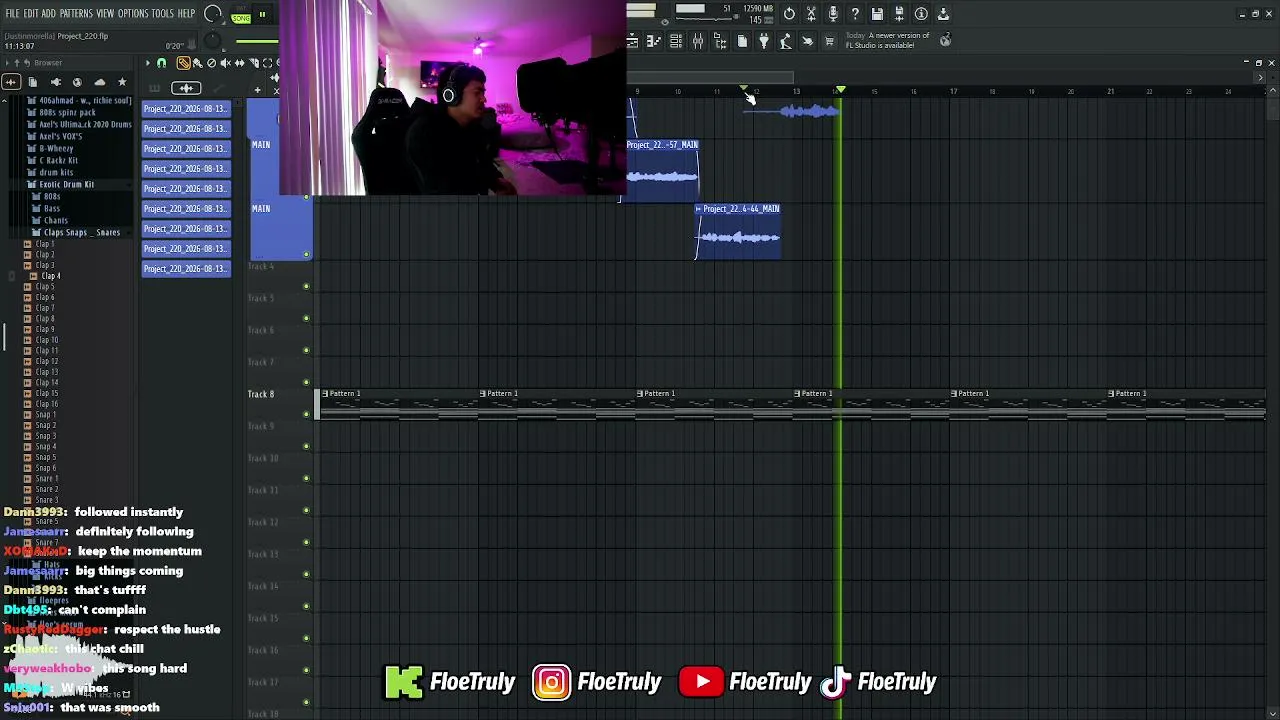Select the Mute tool in playlist toolbar
The height and width of the screenshot is (720, 1280).
[x=225, y=63]
